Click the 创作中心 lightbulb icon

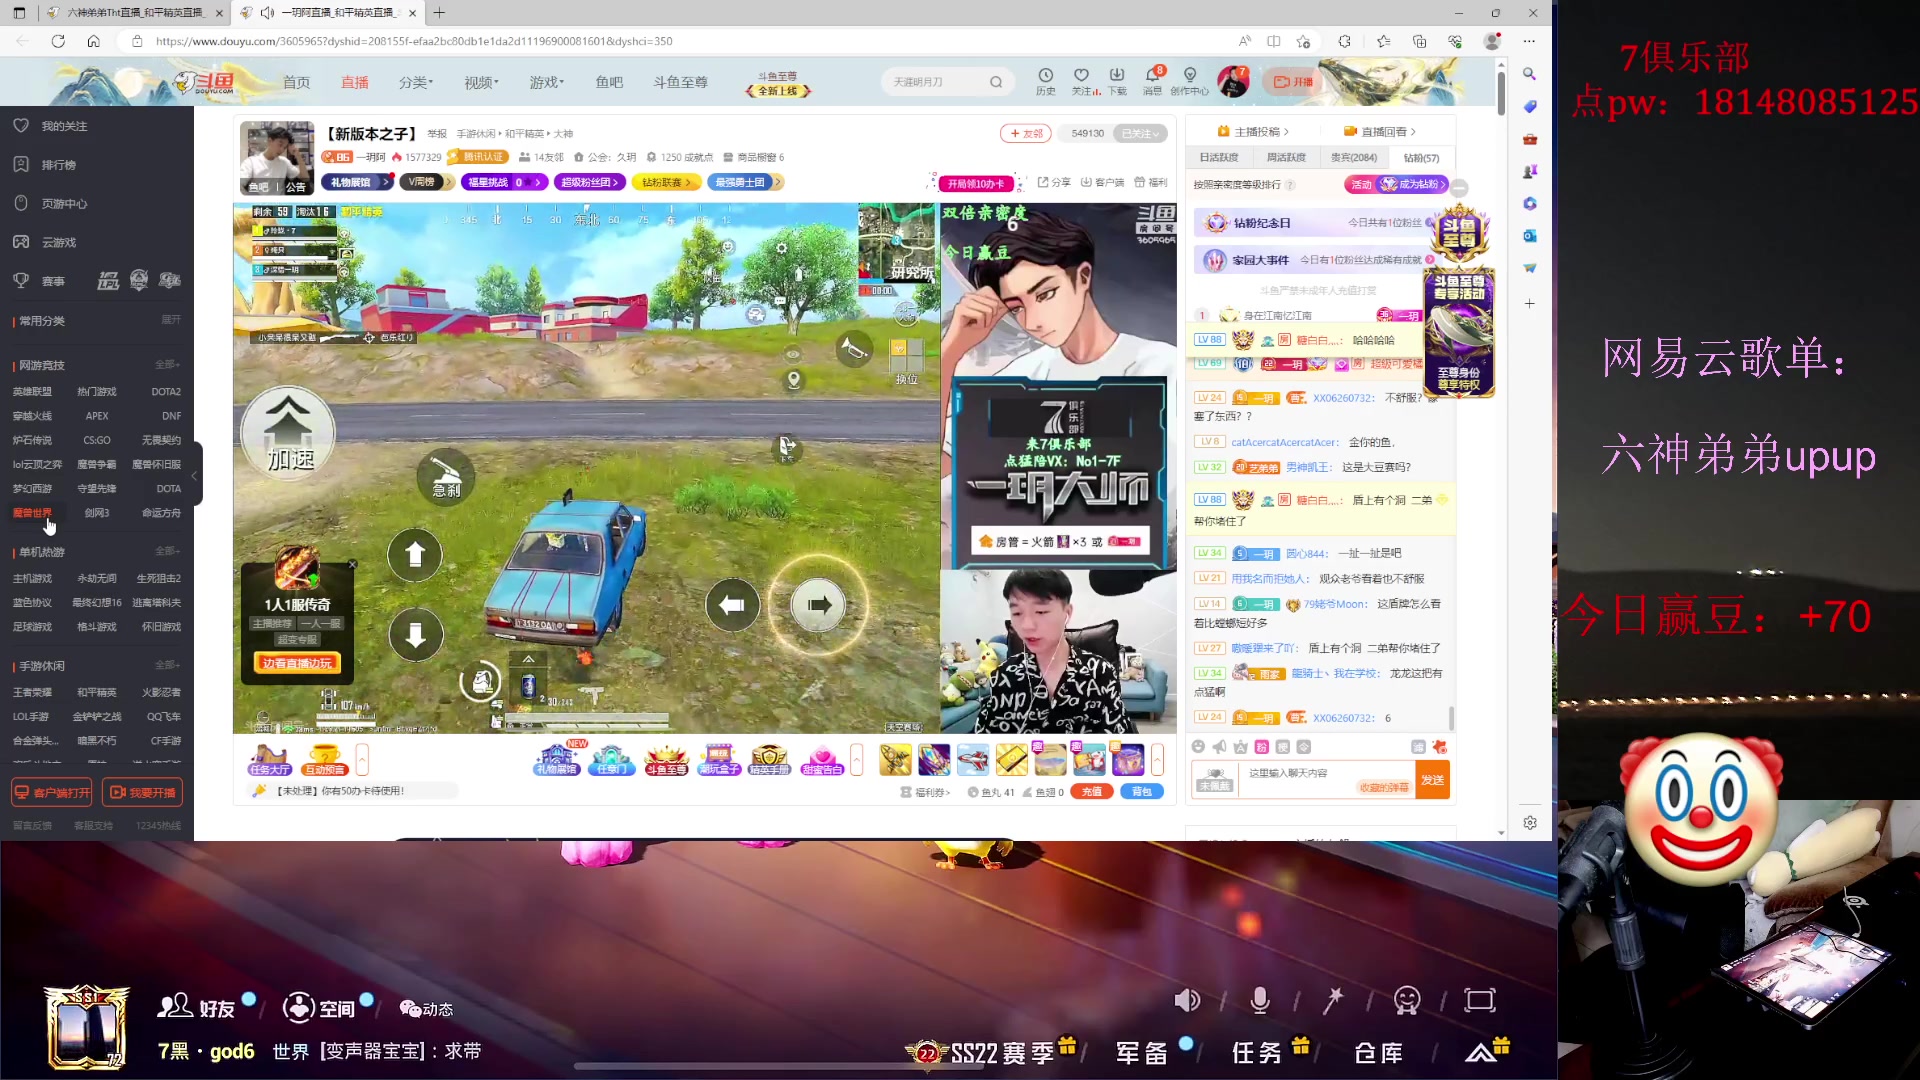coord(1189,76)
